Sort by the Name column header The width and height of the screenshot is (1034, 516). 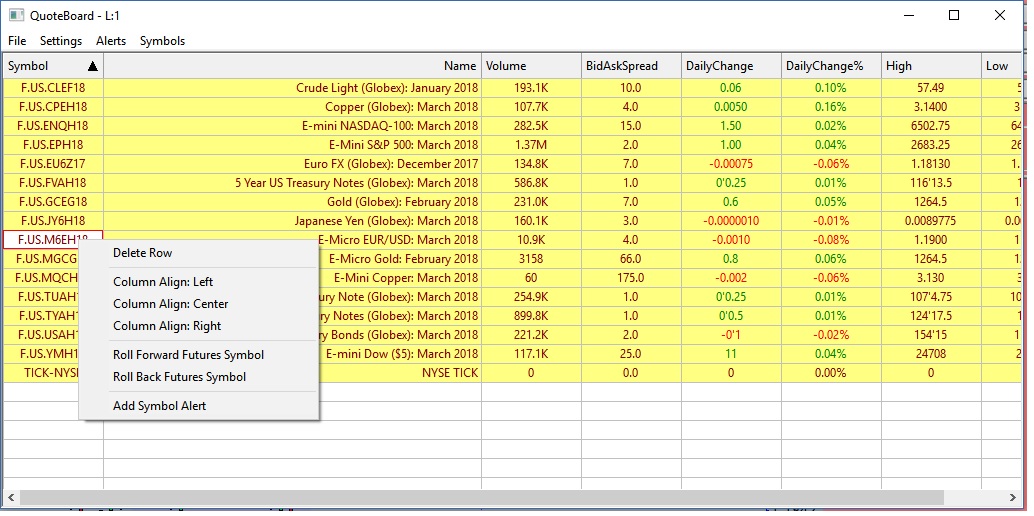click(x=293, y=66)
